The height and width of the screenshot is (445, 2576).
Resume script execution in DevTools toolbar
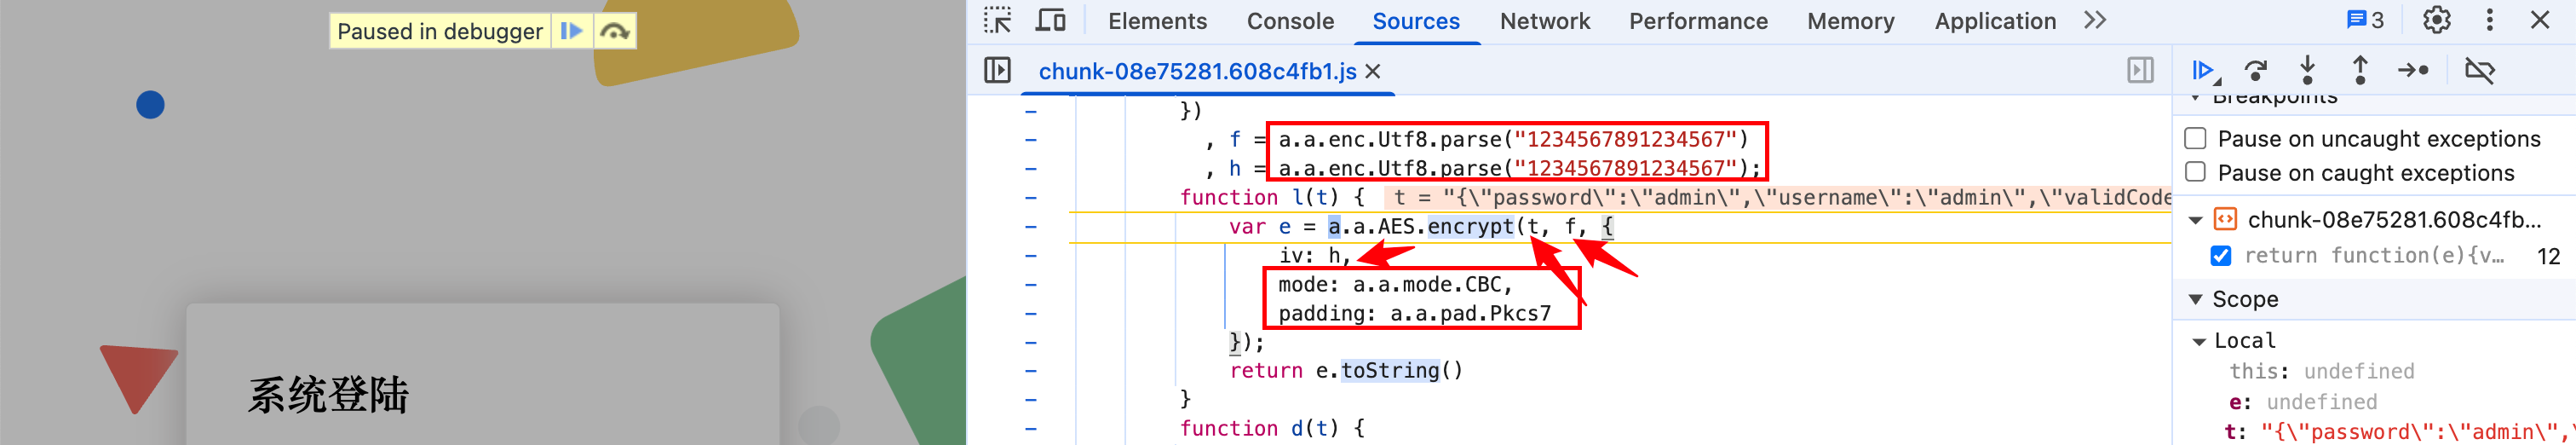2205,70
